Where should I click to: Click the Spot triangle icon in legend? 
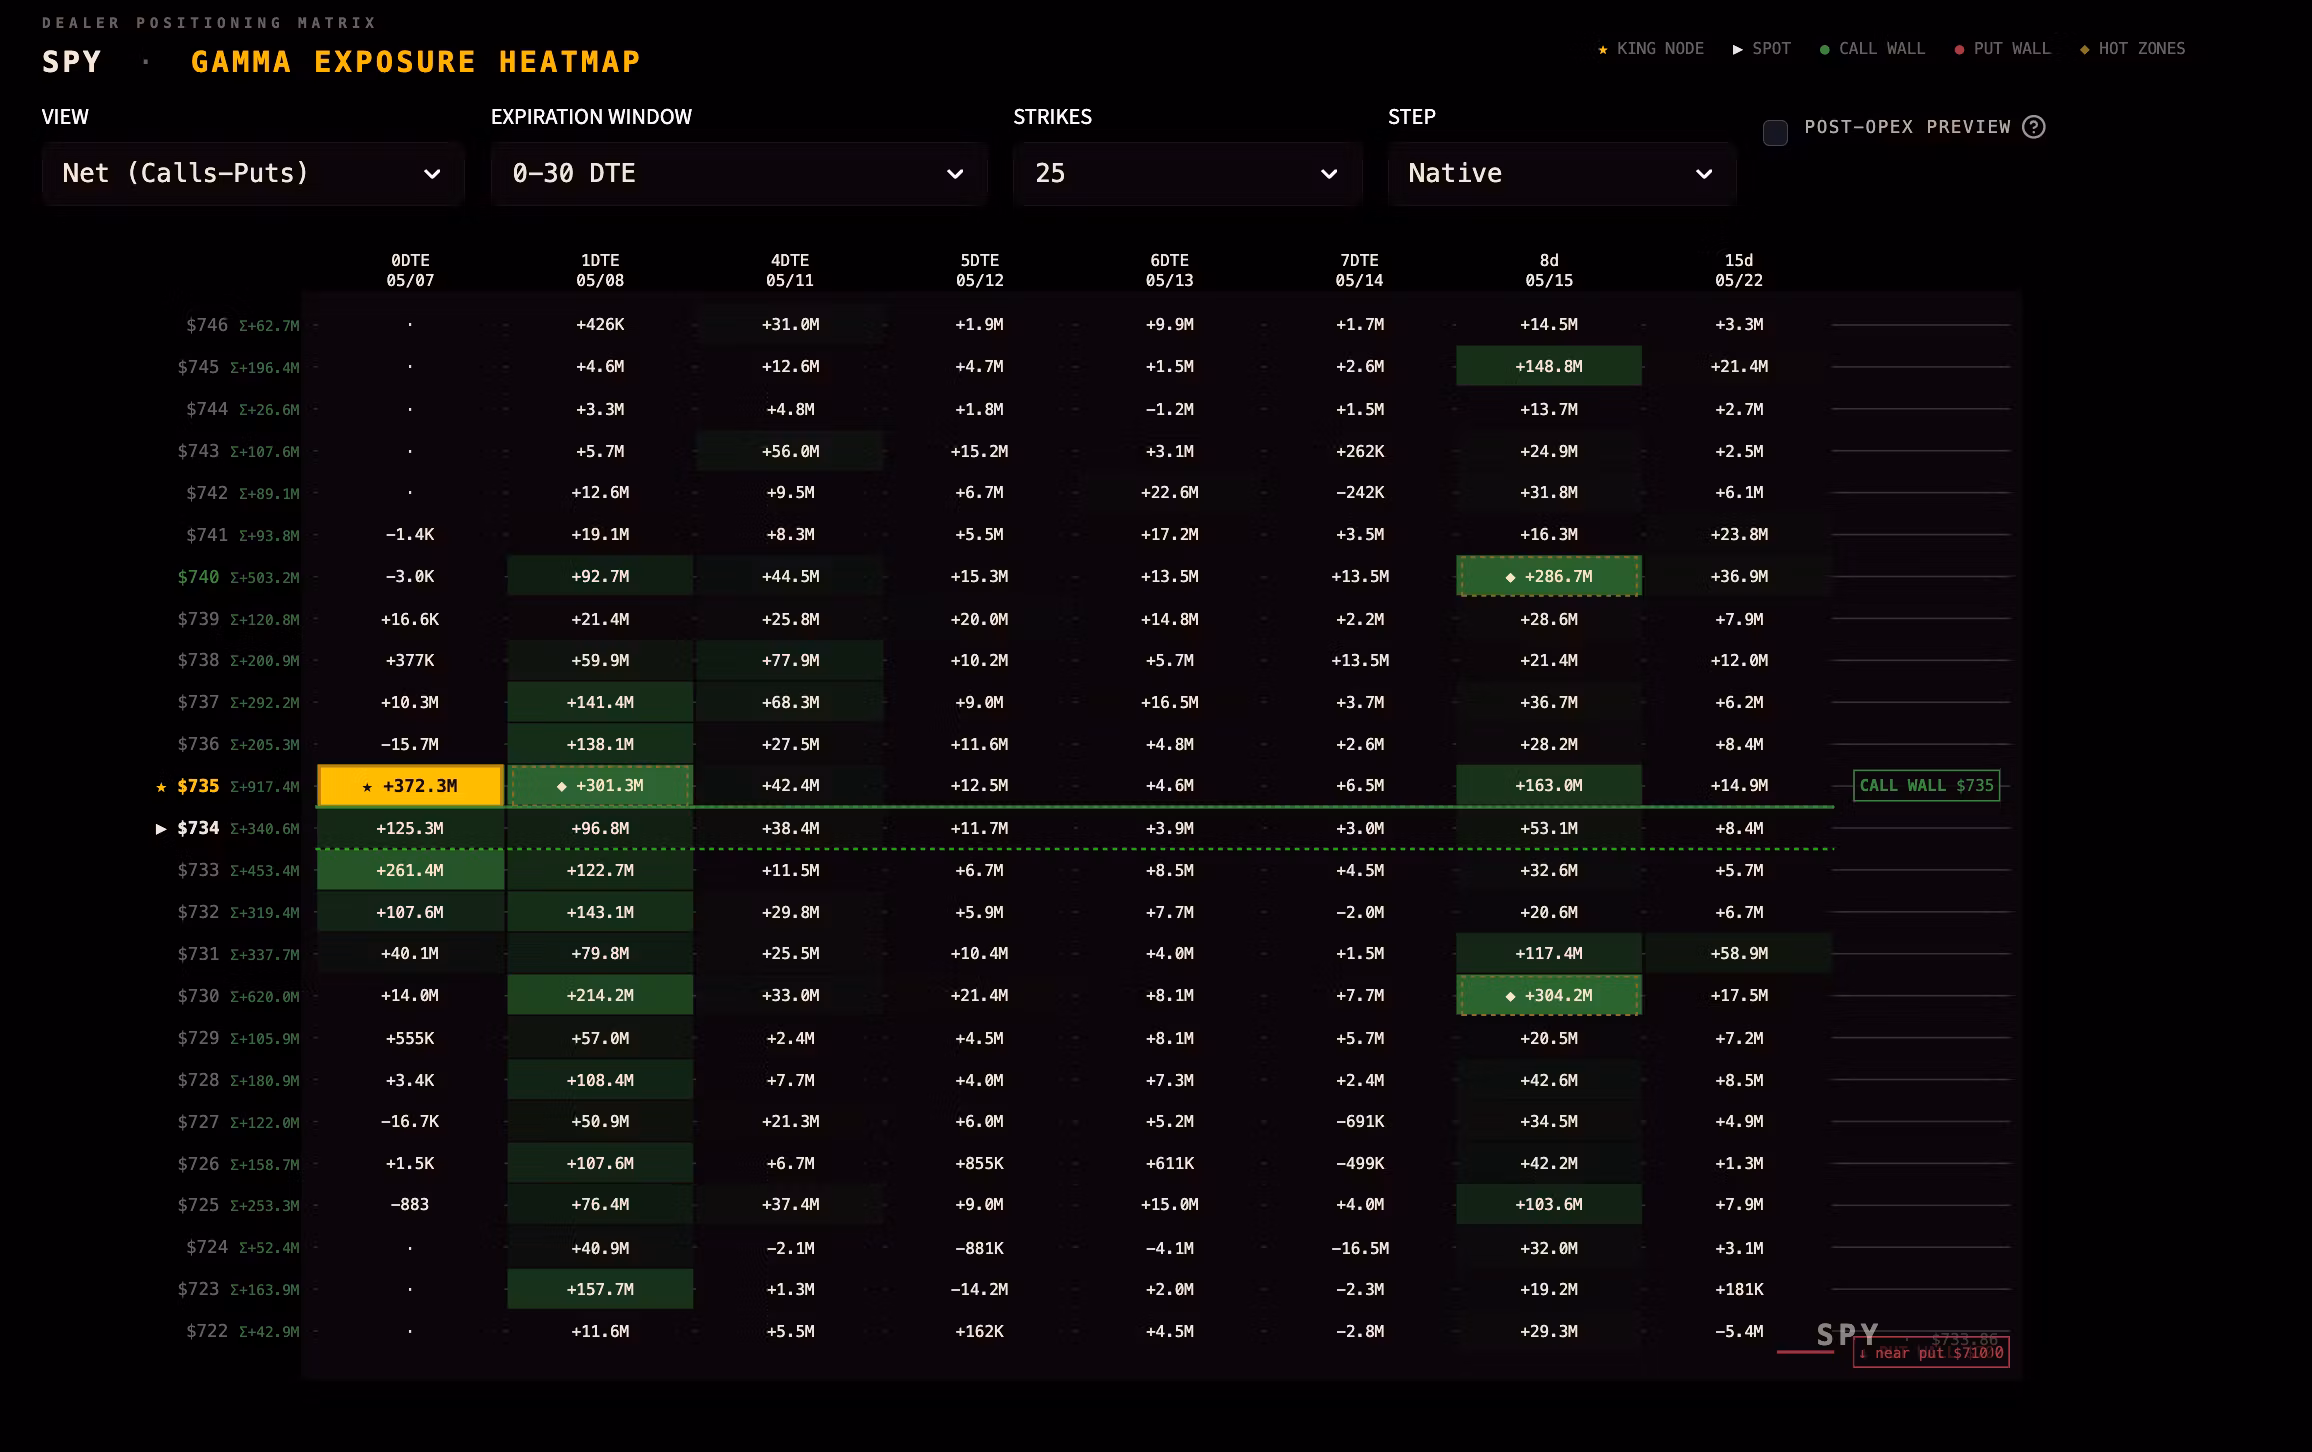pos(1738,49)
